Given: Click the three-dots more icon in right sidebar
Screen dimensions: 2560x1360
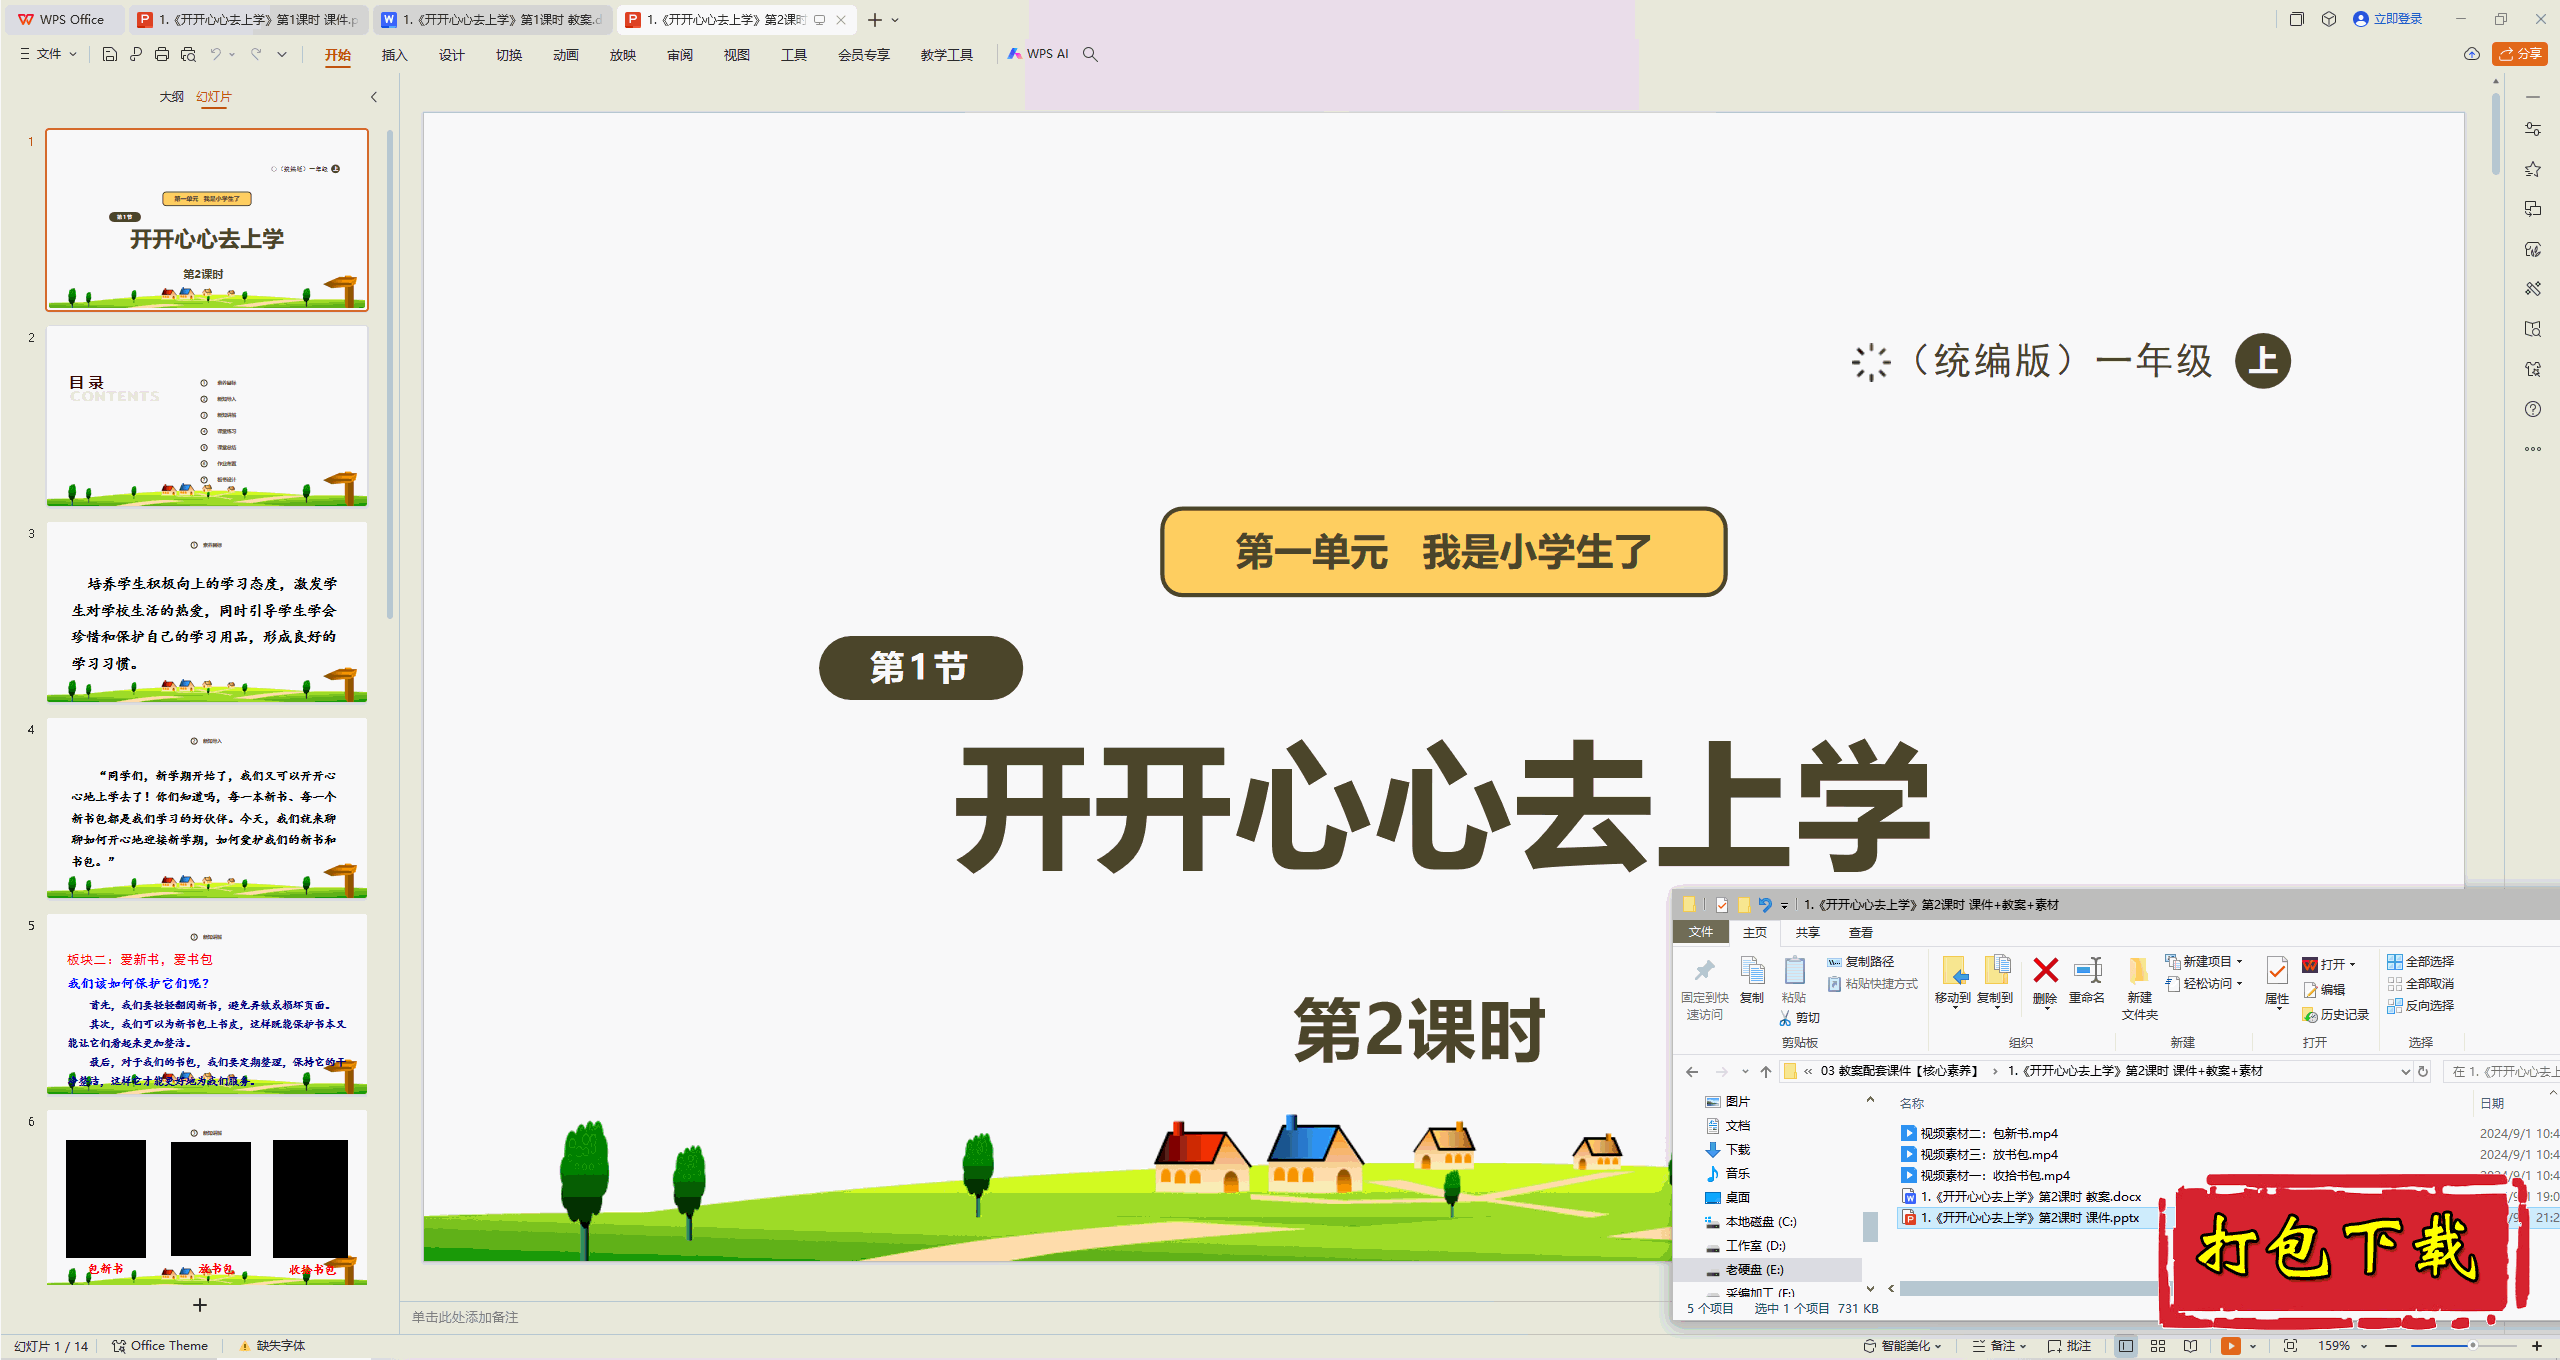Looking at the screenshot, I should tap(2532, 449).
